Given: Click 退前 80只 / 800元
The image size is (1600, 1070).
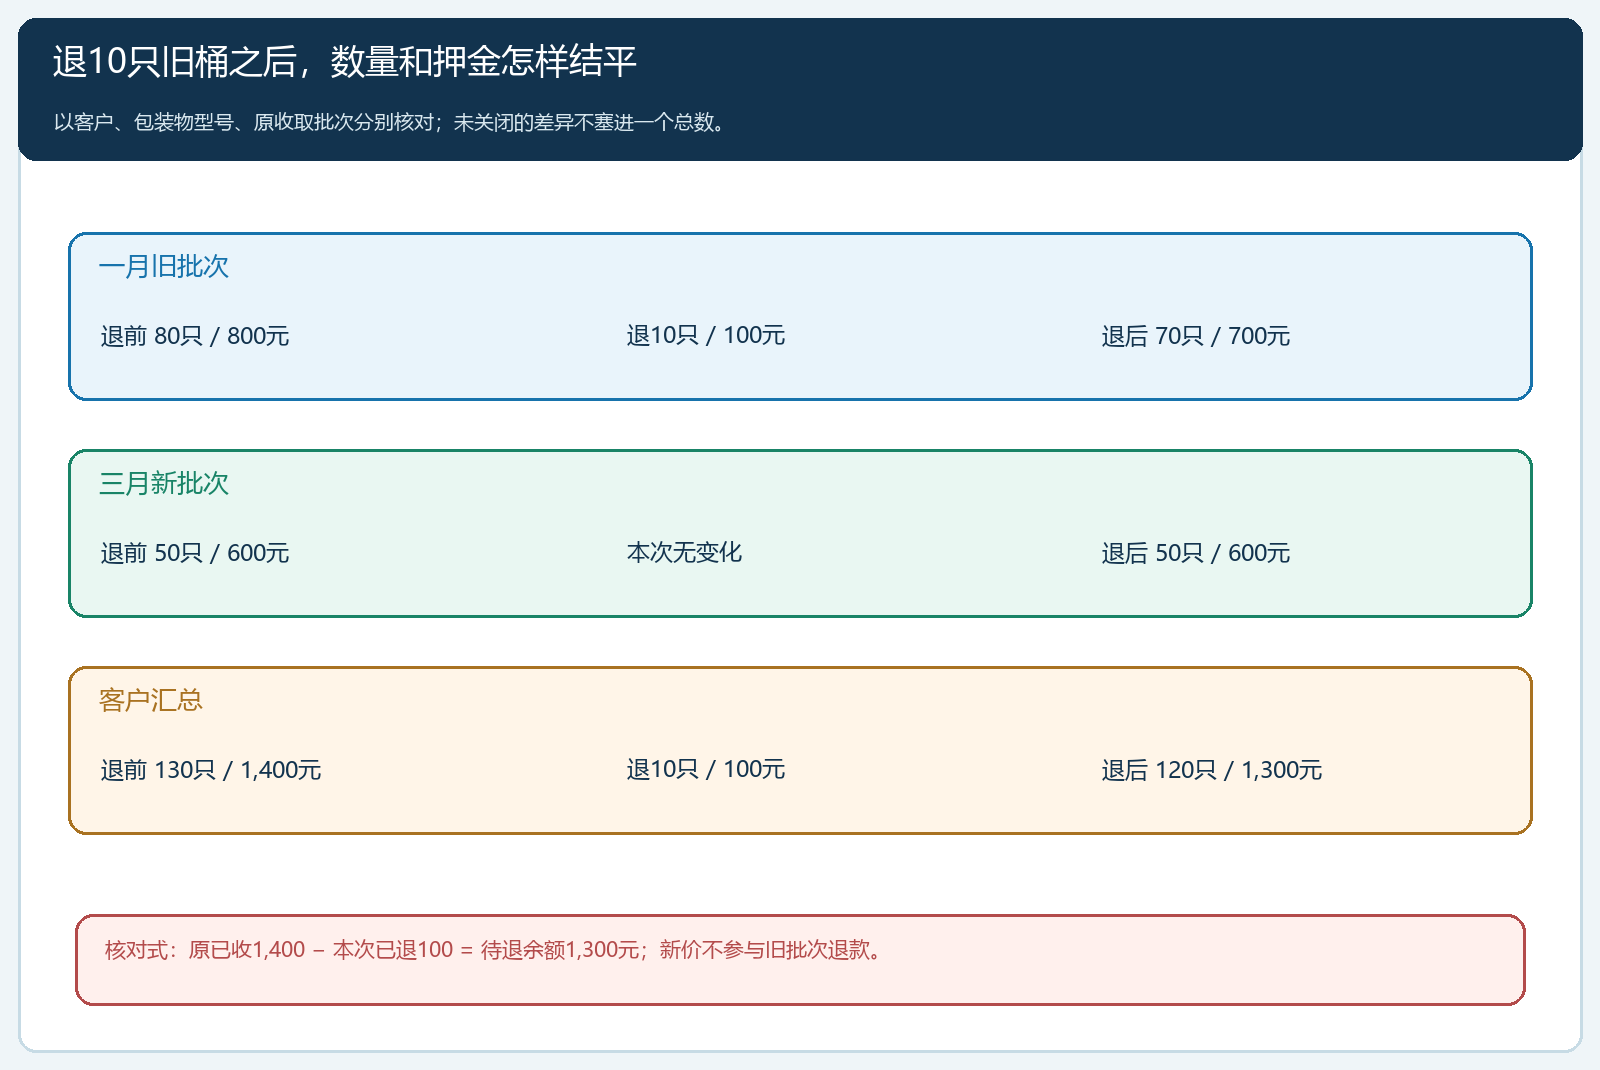Looking at the screenshot, I should coord(195,336).
